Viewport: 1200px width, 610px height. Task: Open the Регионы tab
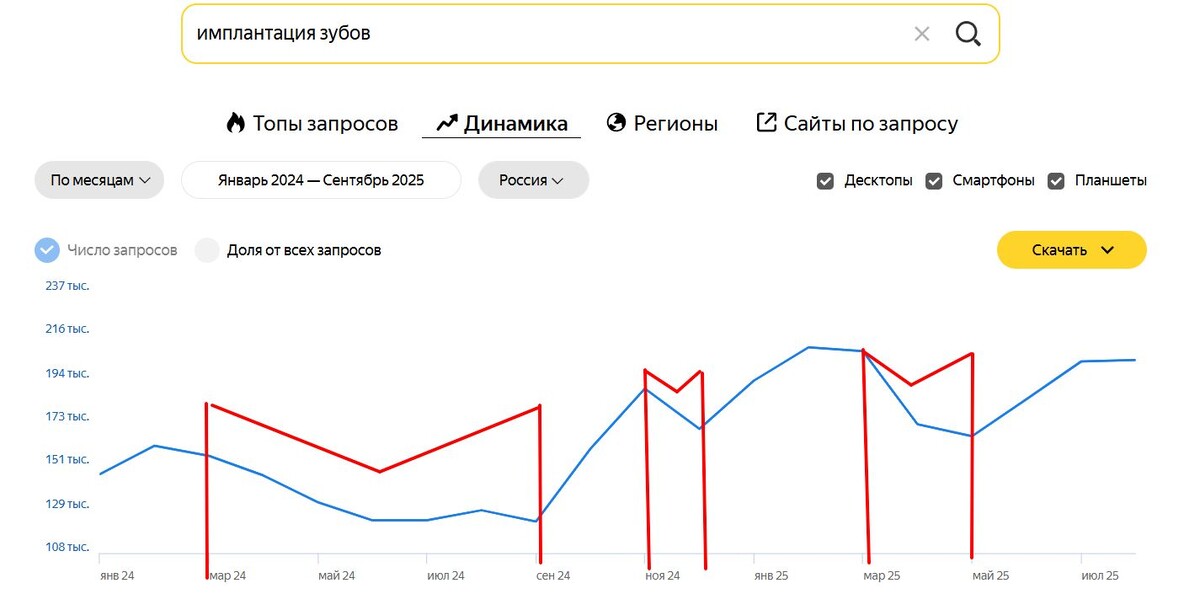[675, 122]
